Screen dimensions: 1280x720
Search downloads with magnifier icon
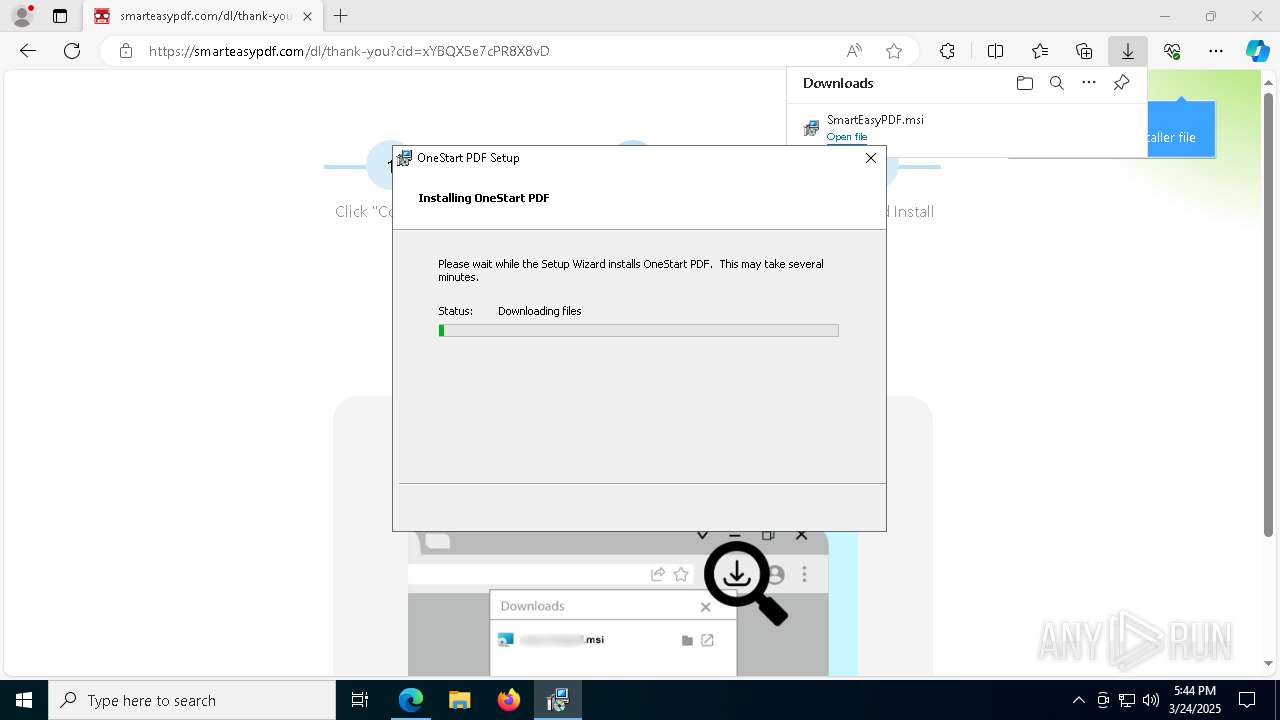click(x=1056, y=83)
